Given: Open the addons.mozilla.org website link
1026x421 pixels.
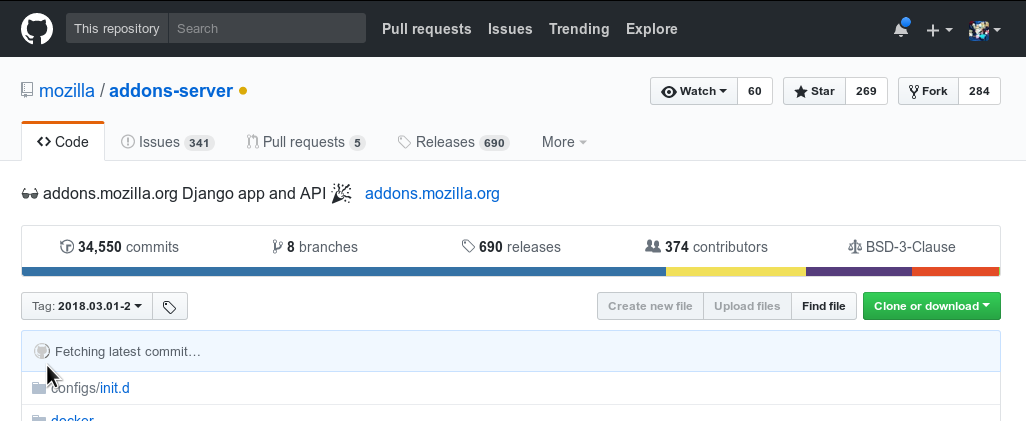Looking at the screenshot, I should click(x=432, y=194).
